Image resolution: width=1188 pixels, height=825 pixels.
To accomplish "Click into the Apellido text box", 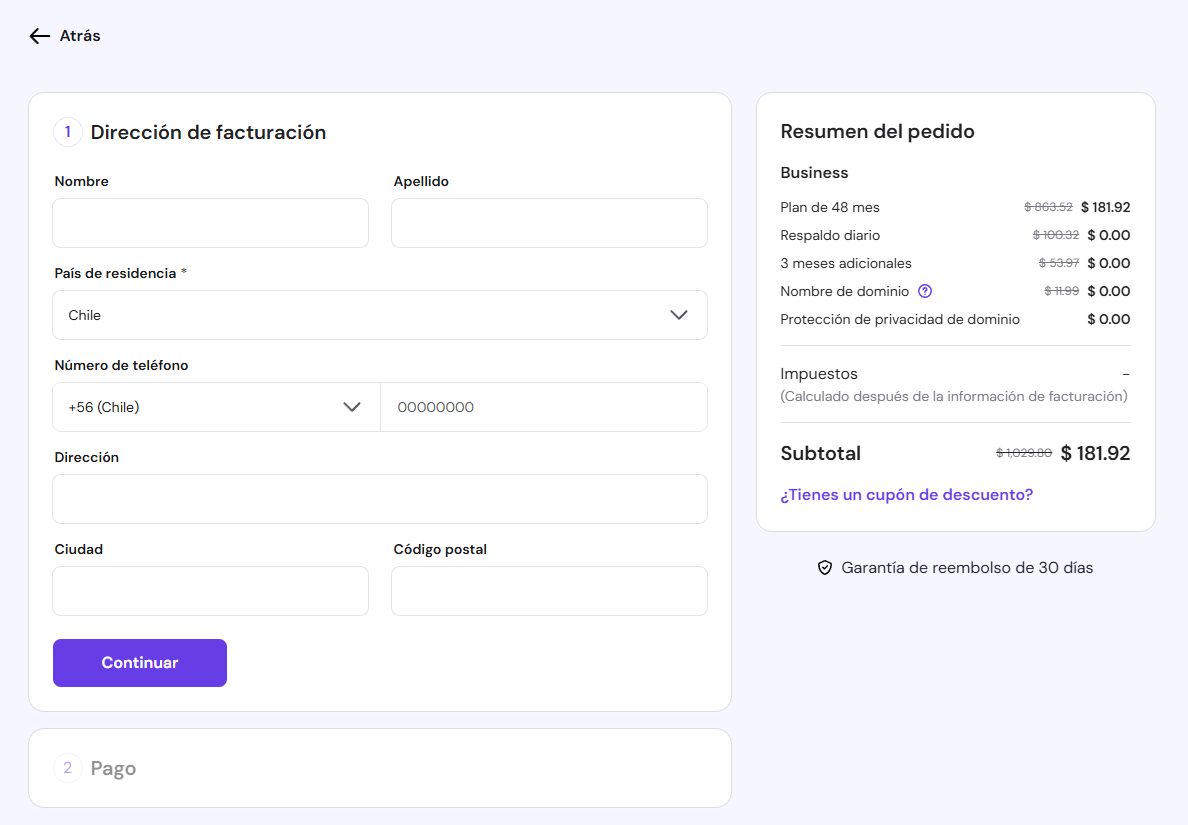I will click(549, 223).
